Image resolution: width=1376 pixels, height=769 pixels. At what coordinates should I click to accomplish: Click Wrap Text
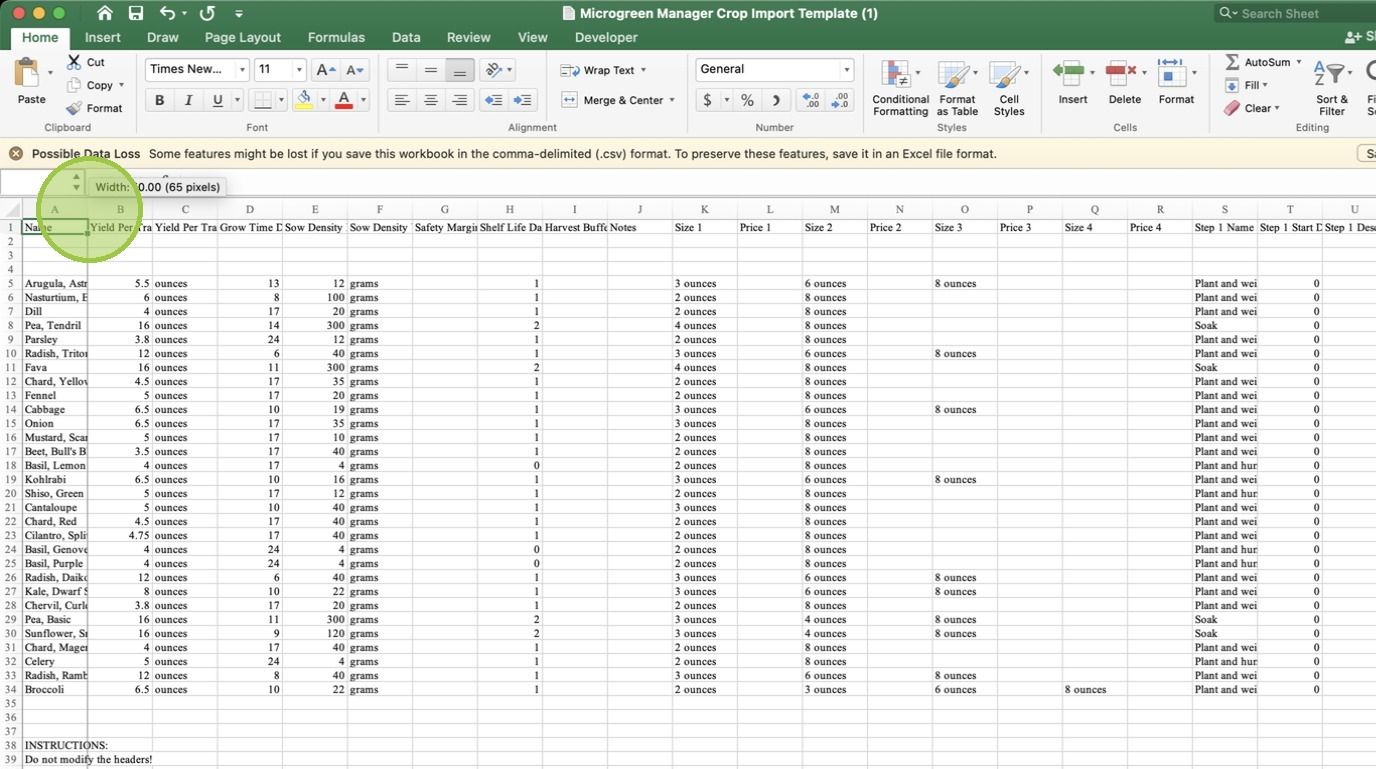point(604,70)
